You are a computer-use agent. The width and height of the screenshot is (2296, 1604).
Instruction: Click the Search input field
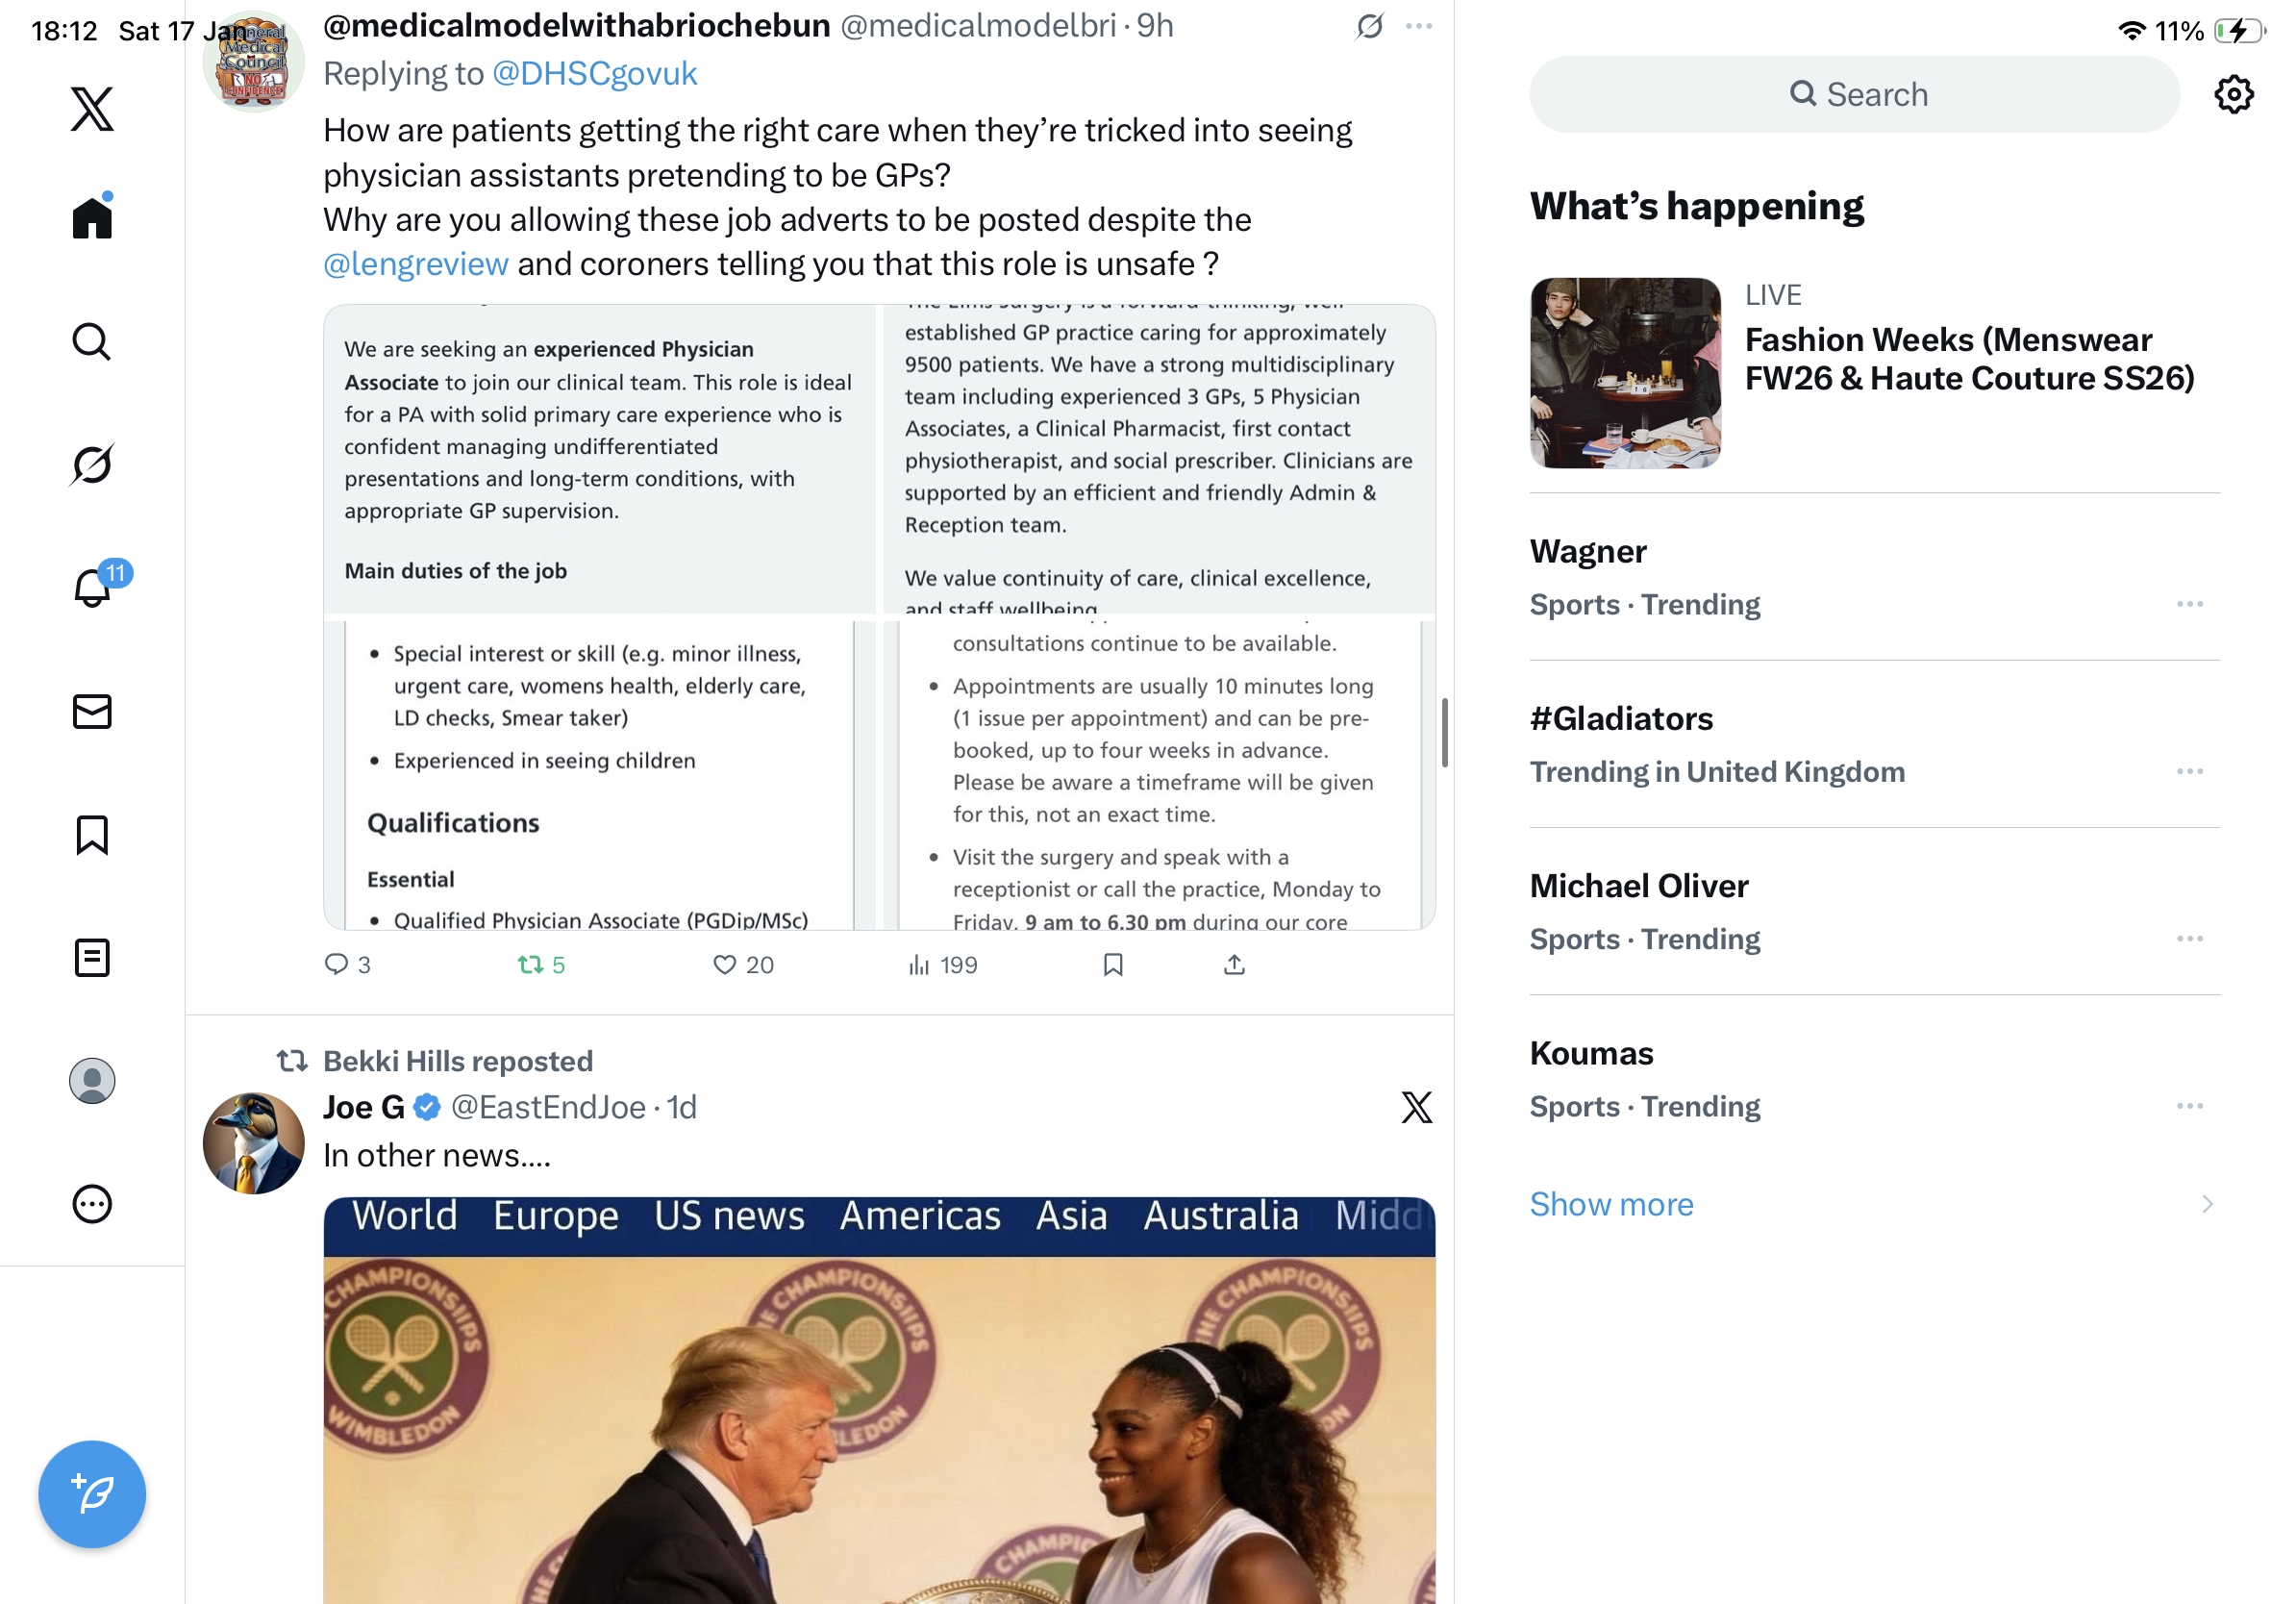1854,94
